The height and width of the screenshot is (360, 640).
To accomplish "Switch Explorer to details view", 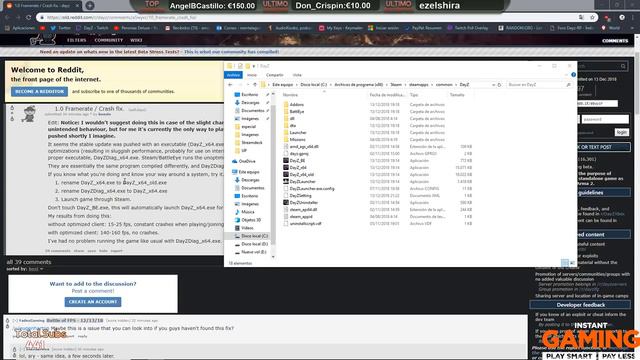I will coord(564,263).
